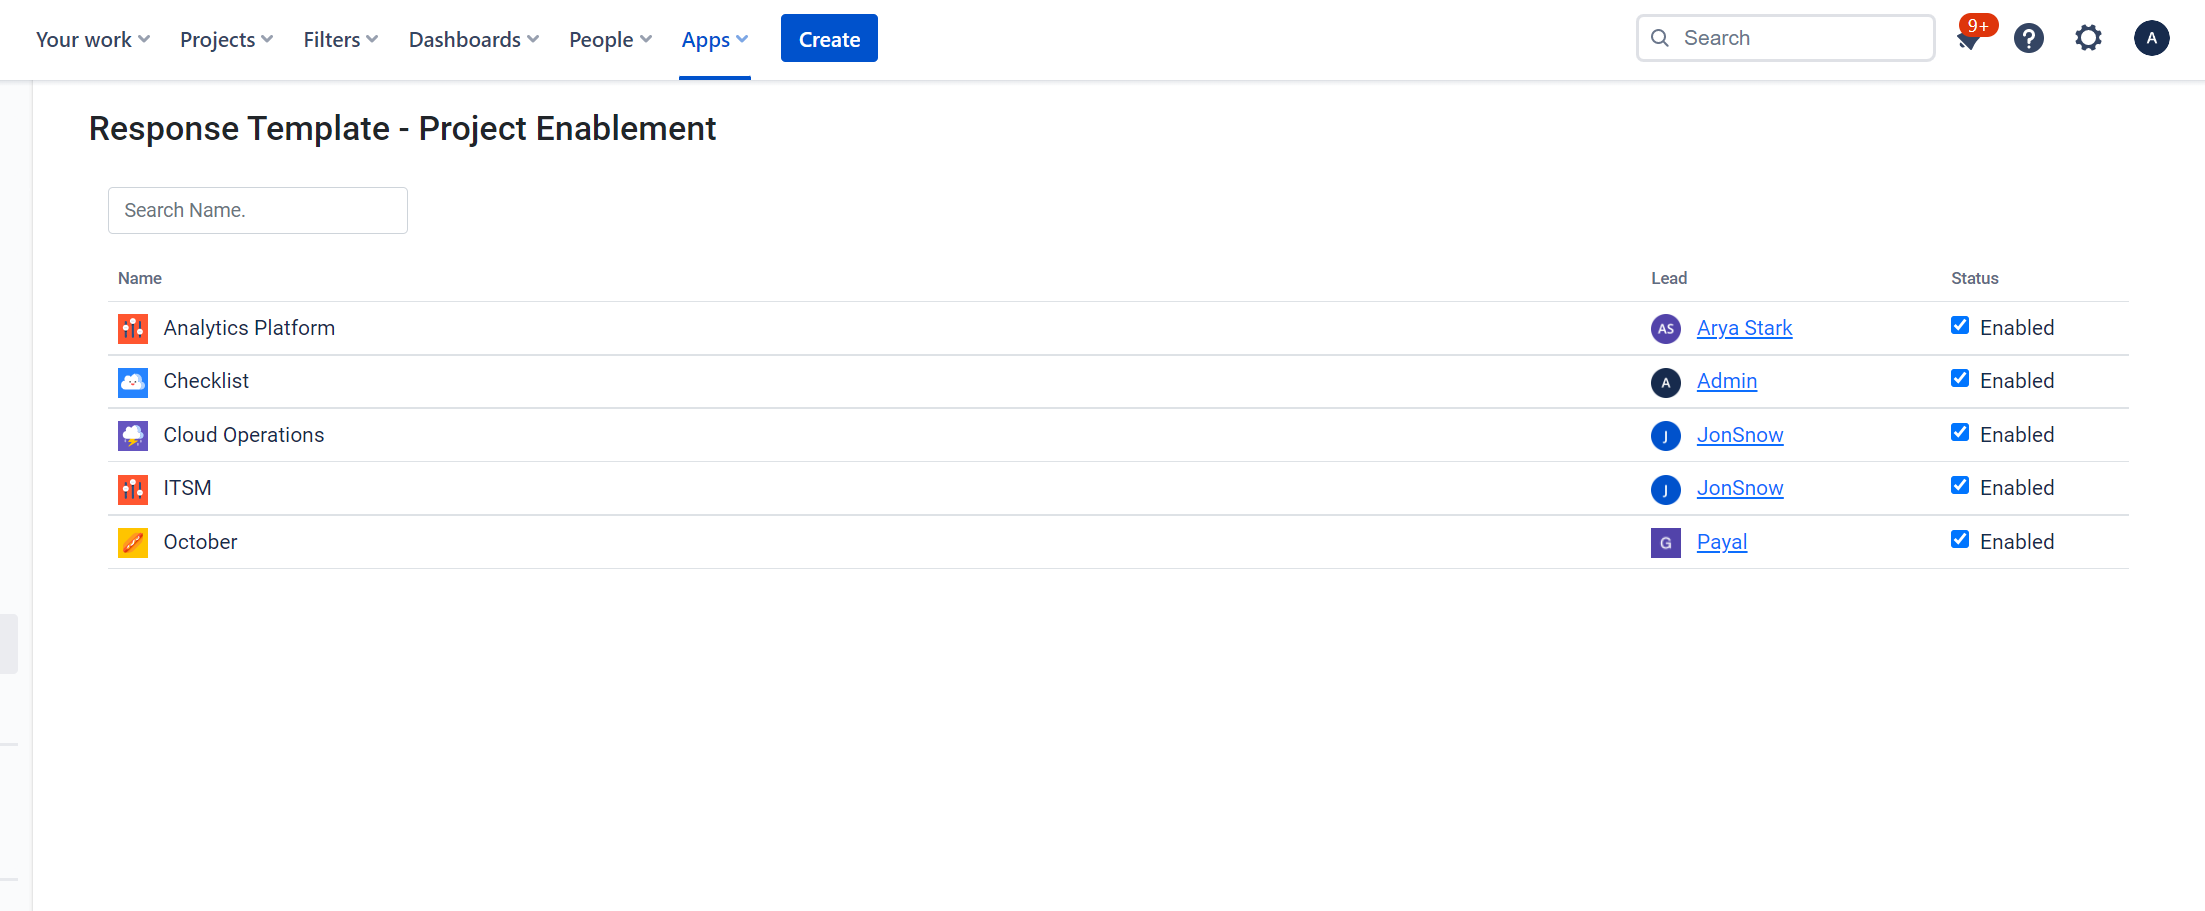Click the October pencil project icon

click(x=131, y=542)
